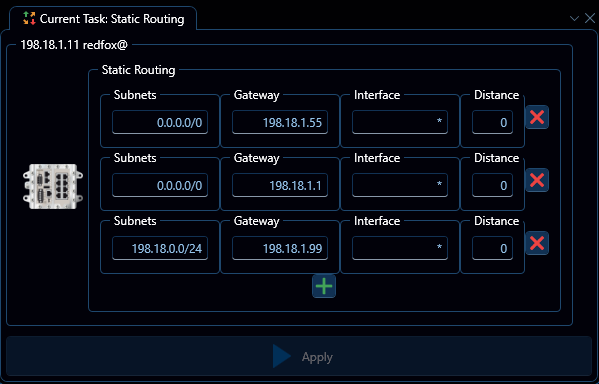Image resolution: width=599 pixels, height=384 pixels.
Task: Delete the route with gateway 198.18.1.1
Action: click(537, 180)
